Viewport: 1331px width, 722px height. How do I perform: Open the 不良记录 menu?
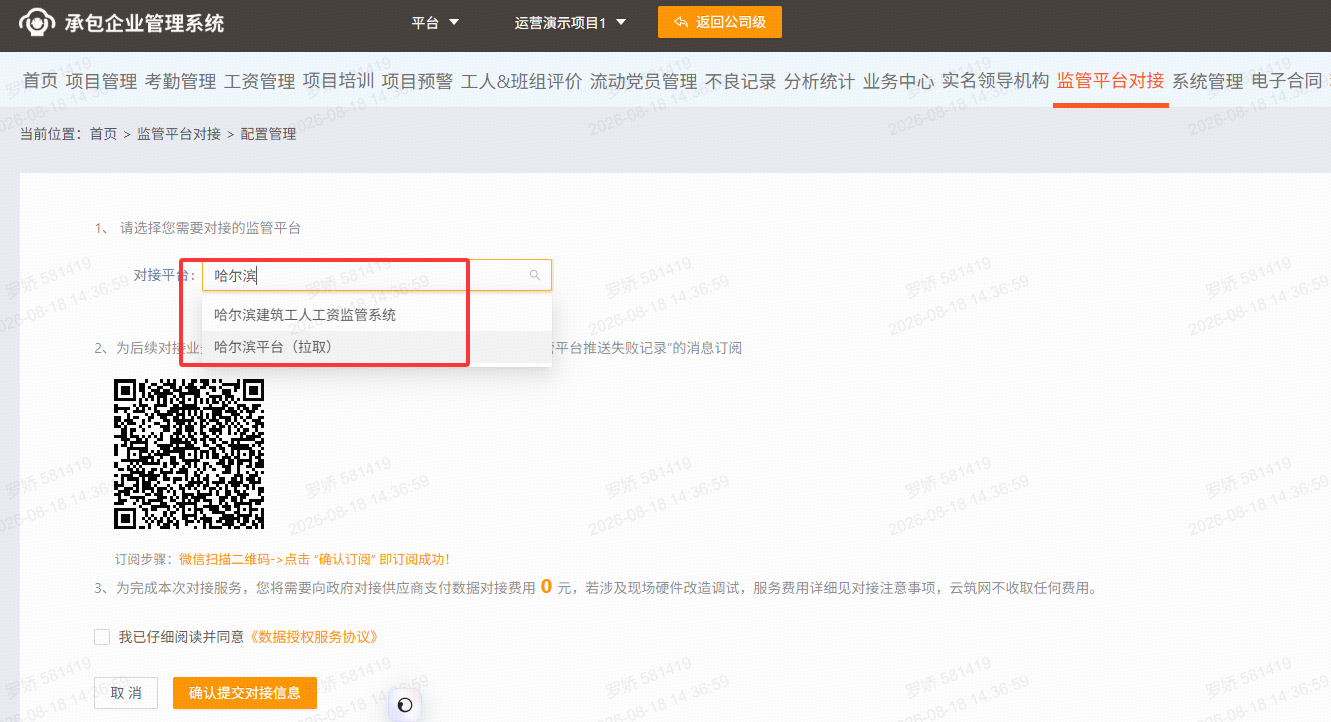tap(740, 81)
